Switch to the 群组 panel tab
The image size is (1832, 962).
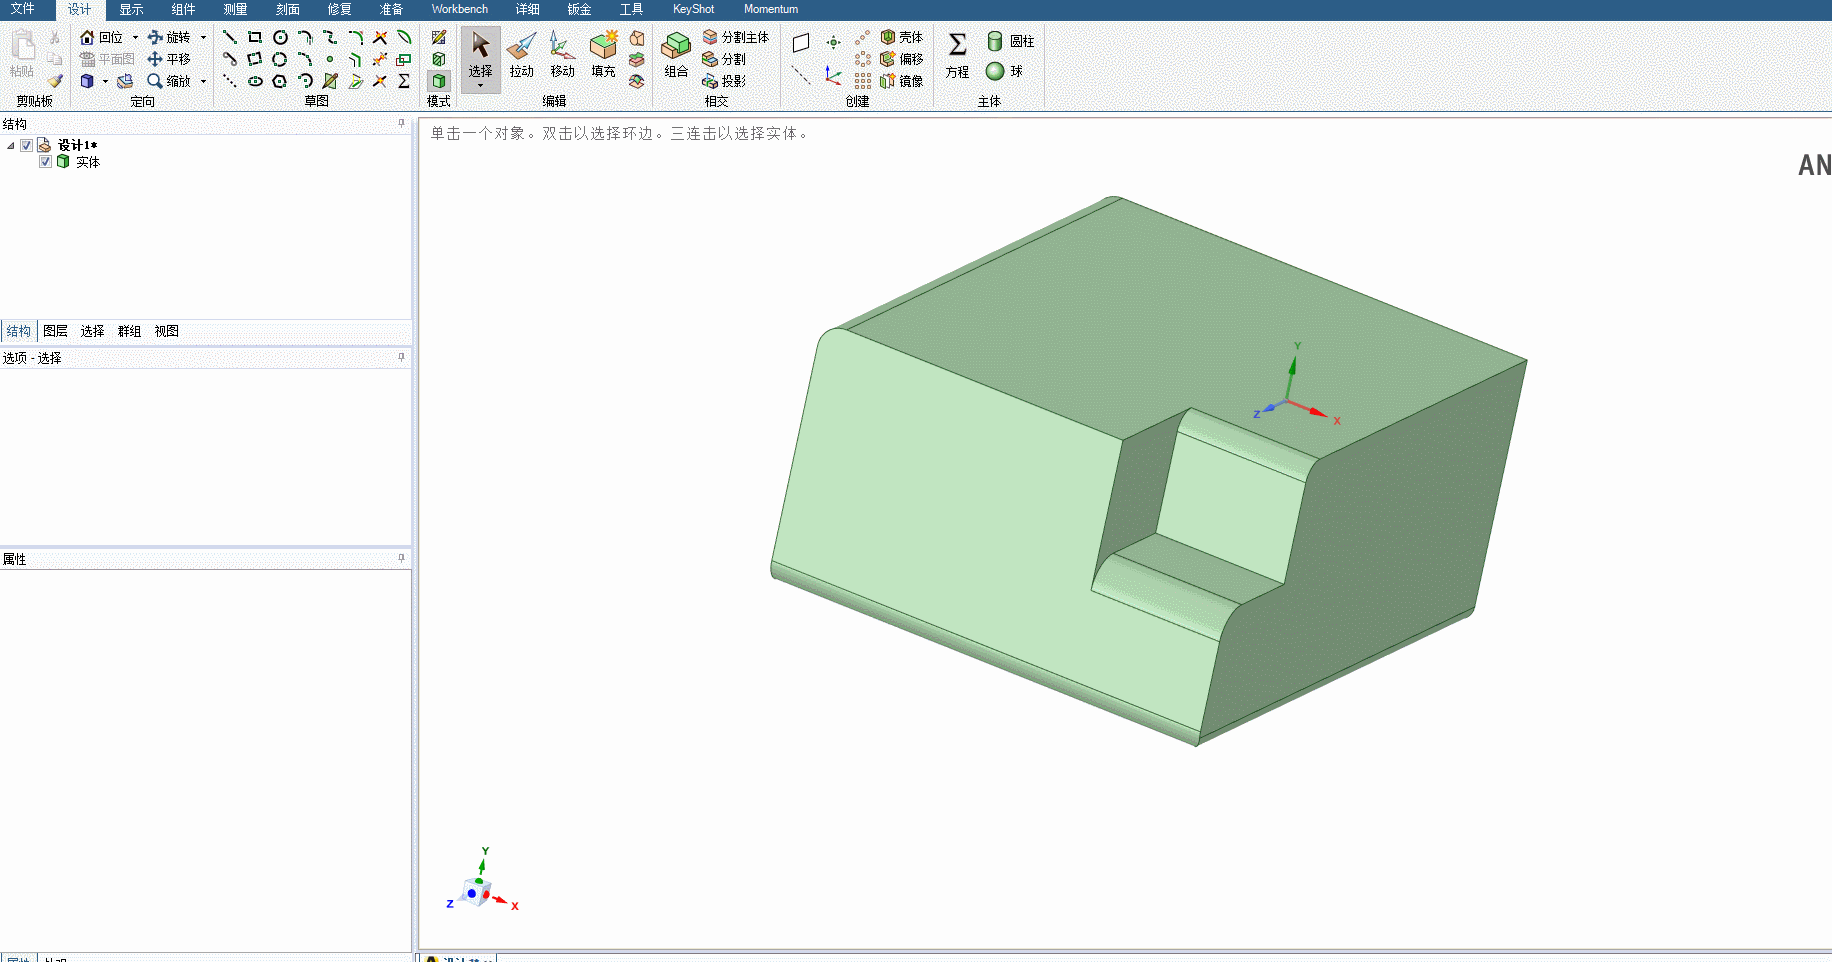(x=129, y=331)
